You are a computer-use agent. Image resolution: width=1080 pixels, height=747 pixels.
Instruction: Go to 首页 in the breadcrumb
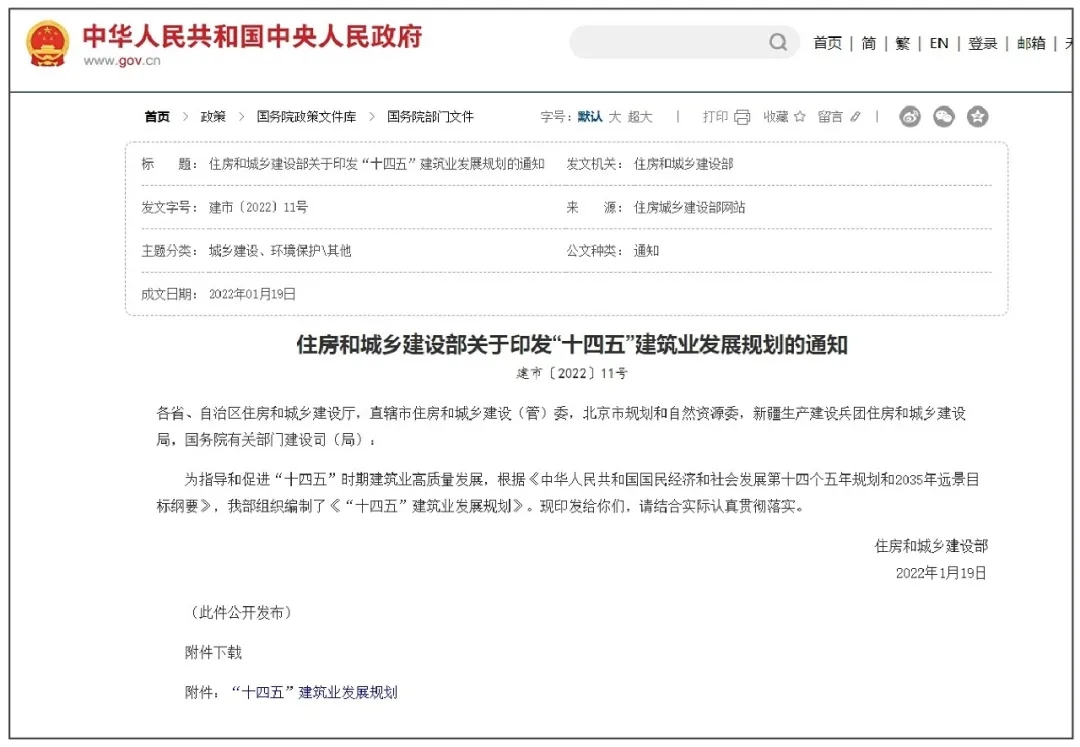click(x=157, y=116)
